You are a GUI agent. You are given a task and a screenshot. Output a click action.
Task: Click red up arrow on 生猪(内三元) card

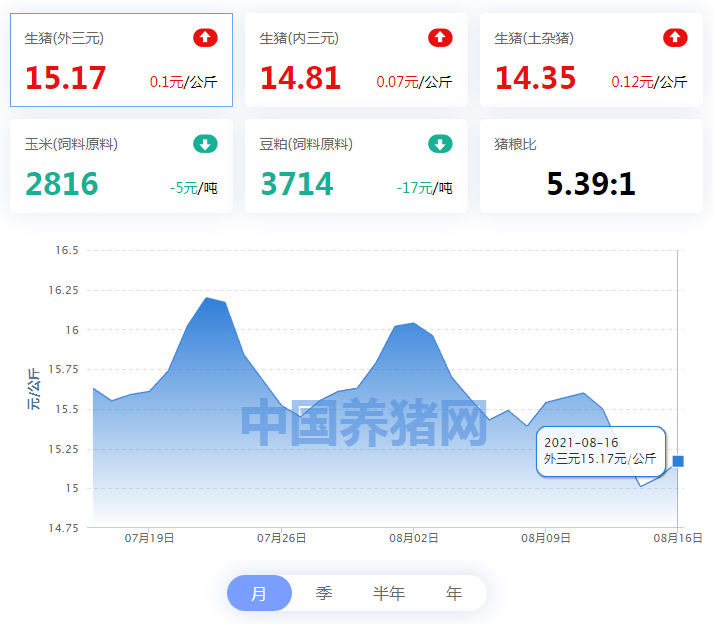[440, 38]
